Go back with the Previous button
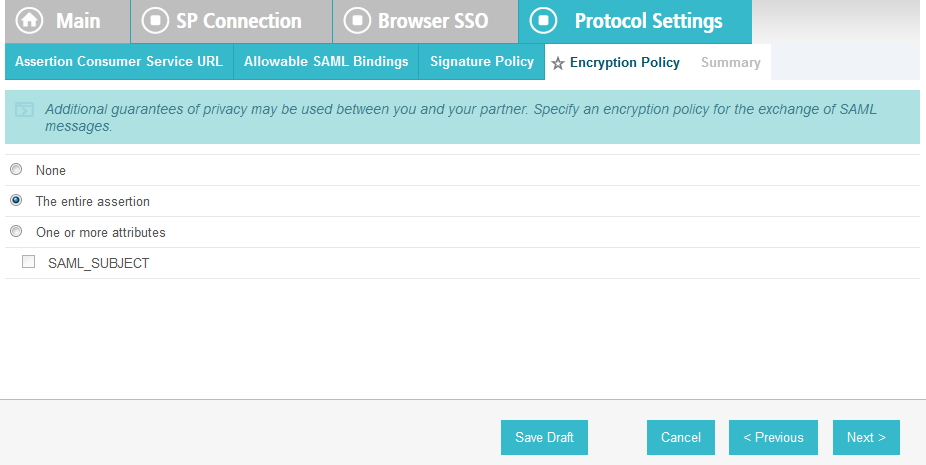 (773, 437)
